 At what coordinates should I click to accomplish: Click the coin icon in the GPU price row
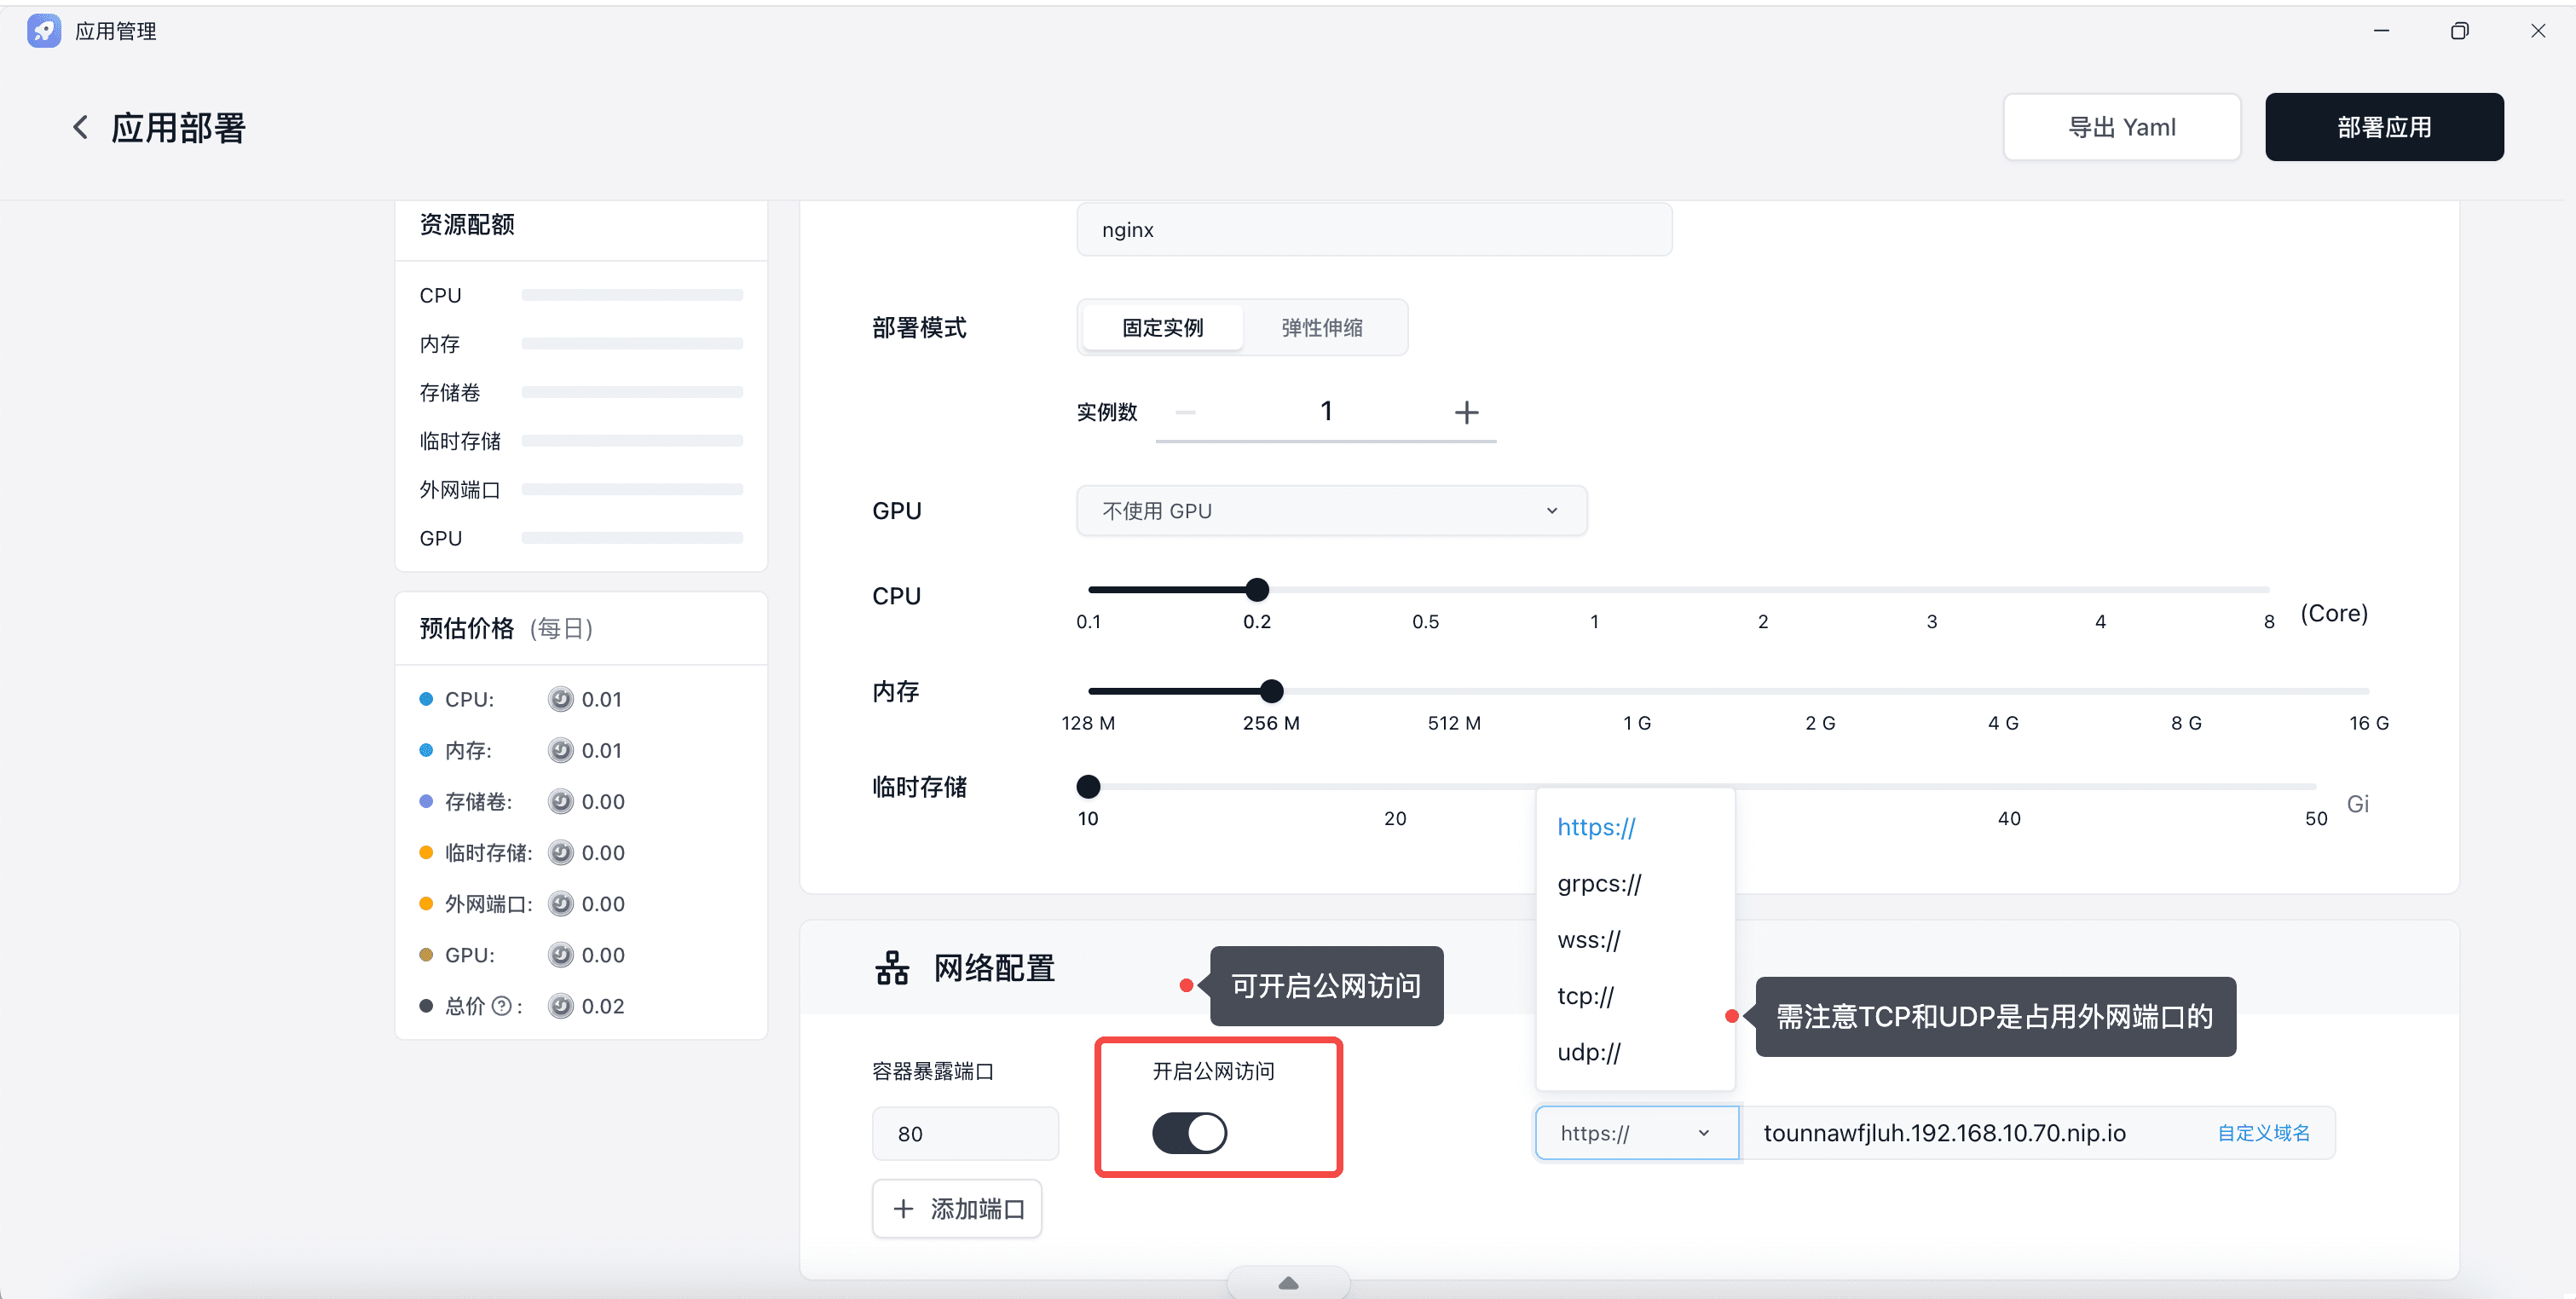(561, 954)
